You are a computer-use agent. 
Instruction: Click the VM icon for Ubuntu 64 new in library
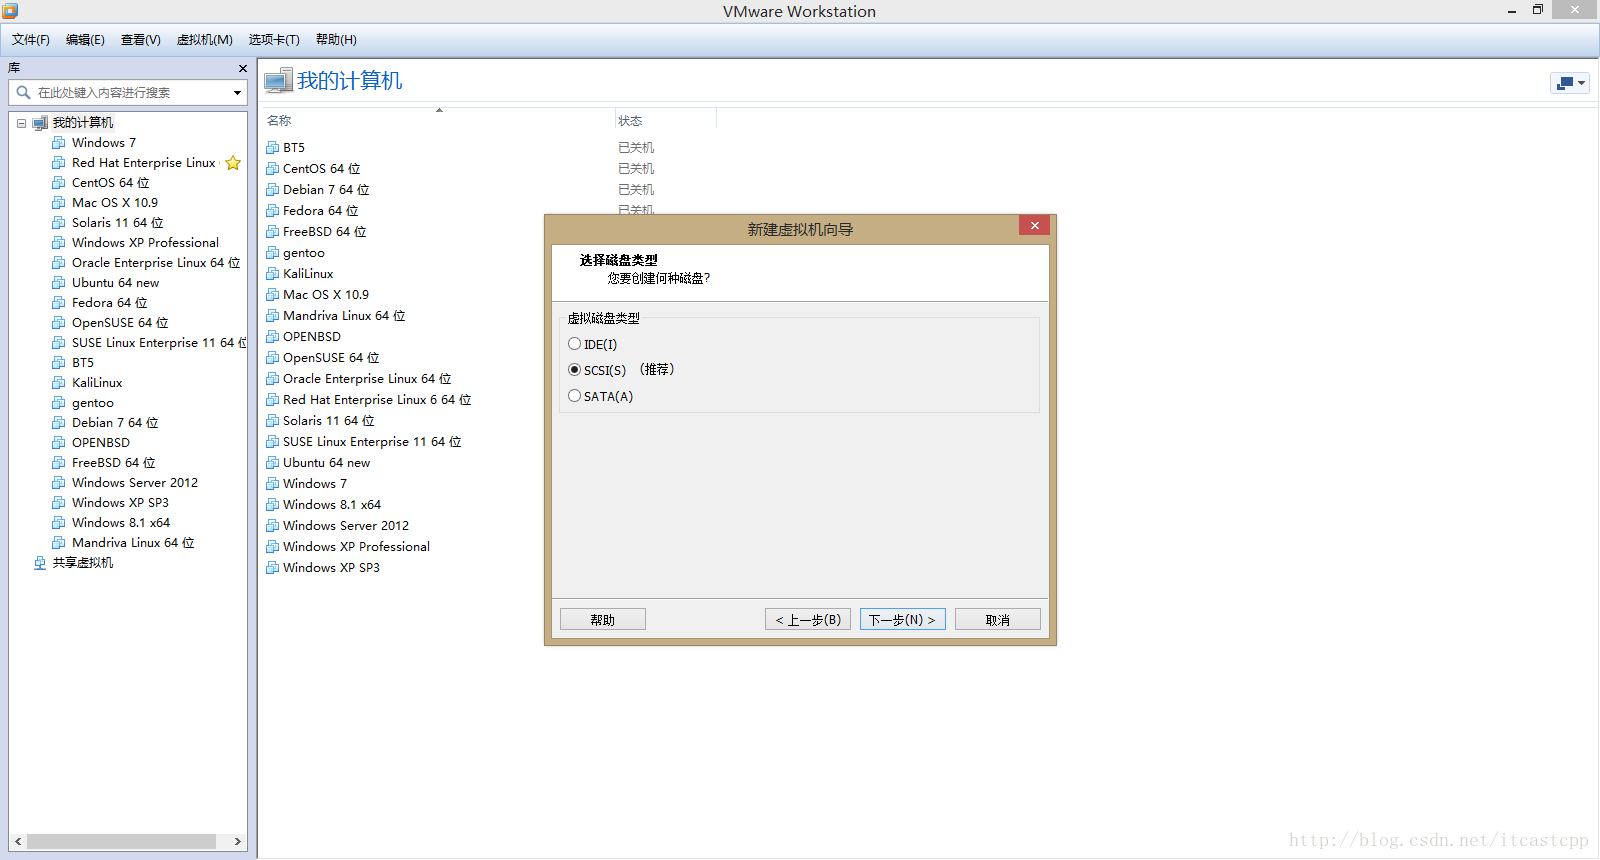(59, 283)
